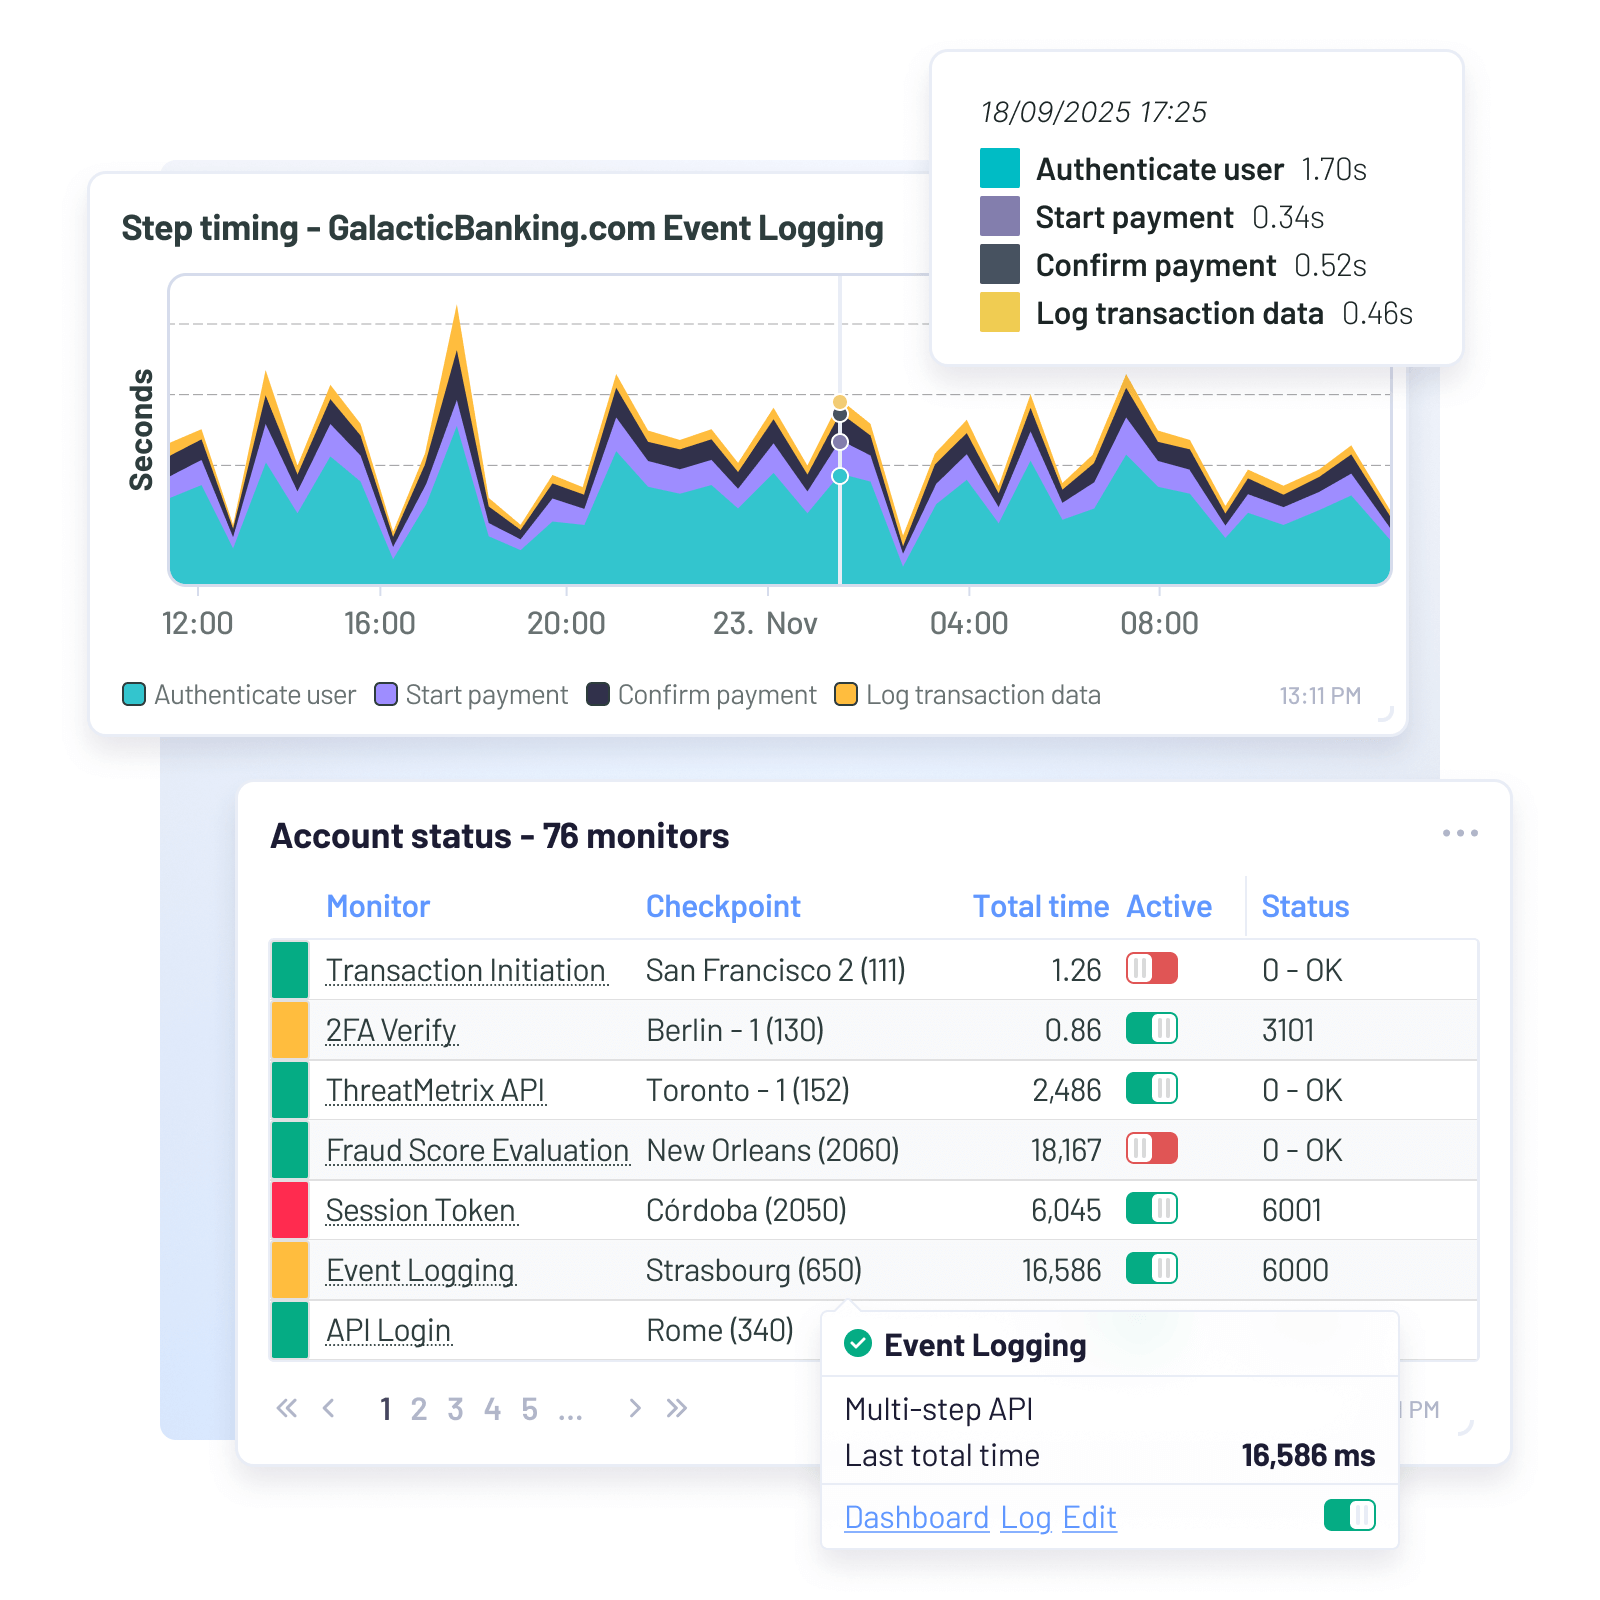Click the green checkmark icon beside Event Logging
This screenshot has width=1600, height=1600.
click(858, 1344)
